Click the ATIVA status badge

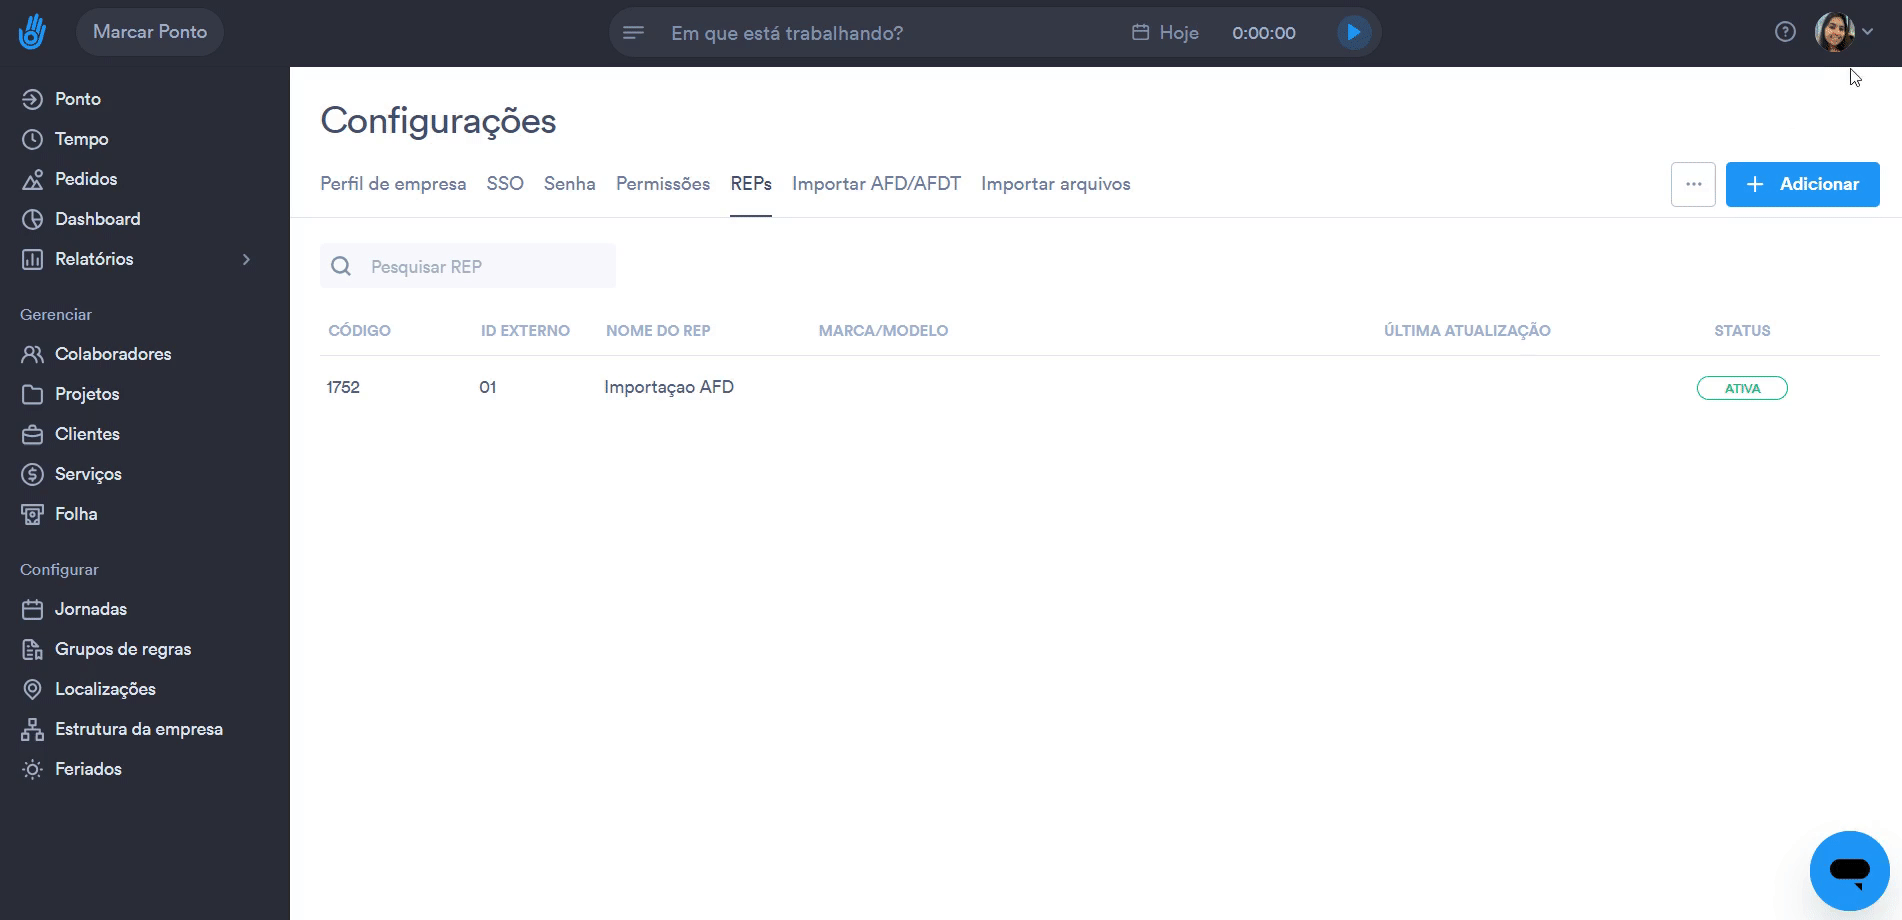click(1741, 388)
